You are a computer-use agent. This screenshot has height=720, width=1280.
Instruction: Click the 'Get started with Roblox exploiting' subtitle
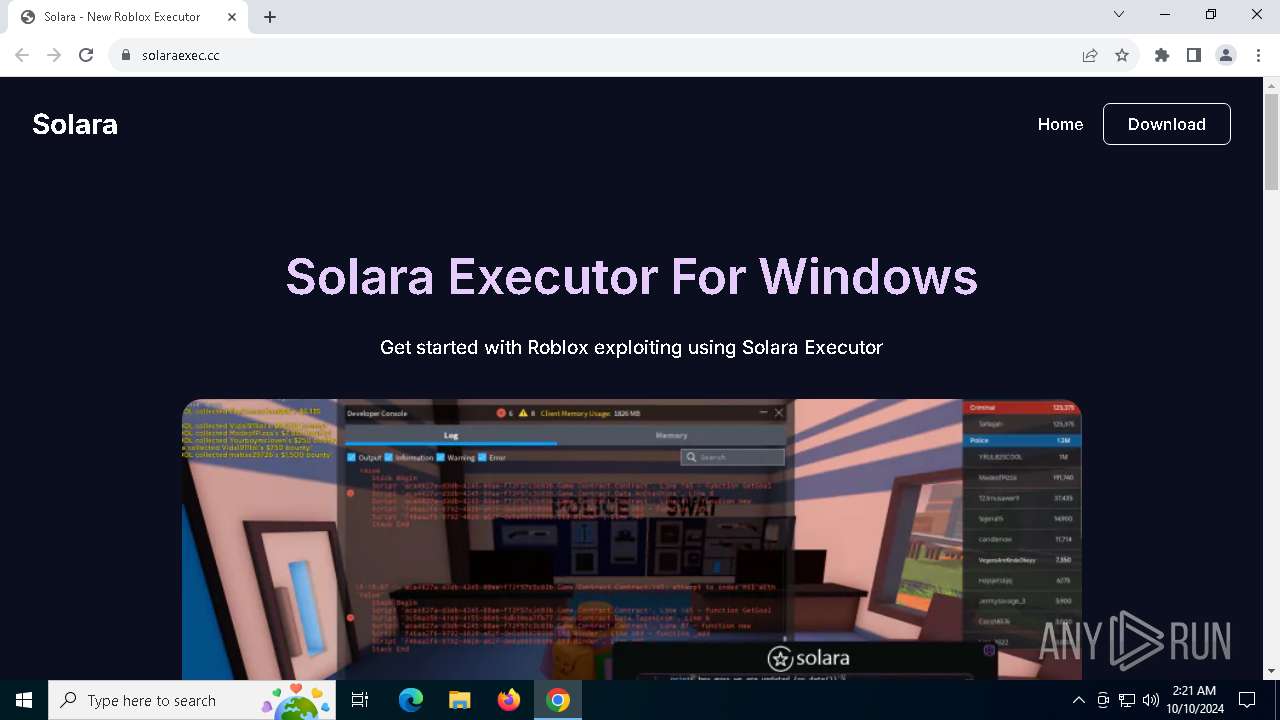click(x=631, y=347)
